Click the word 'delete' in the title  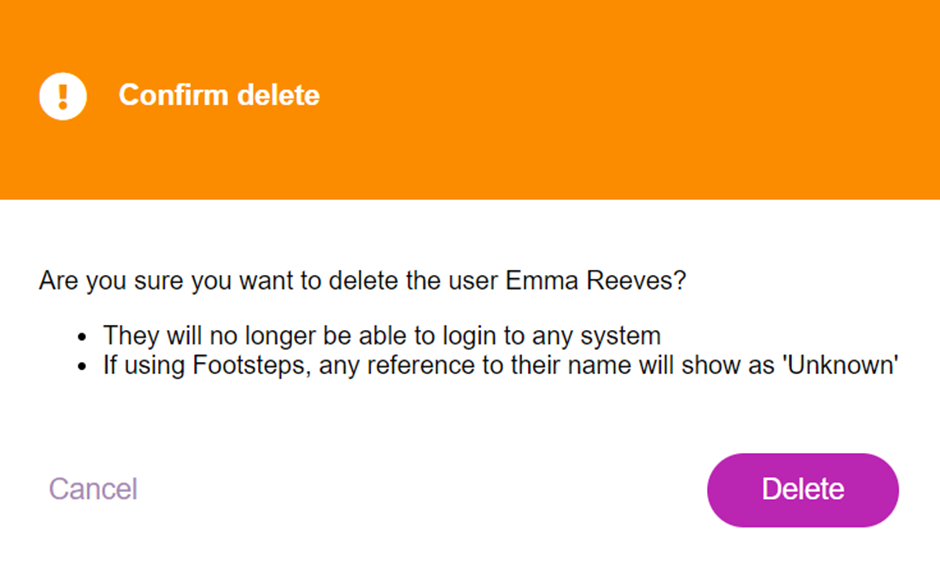[x=278, y=95]
